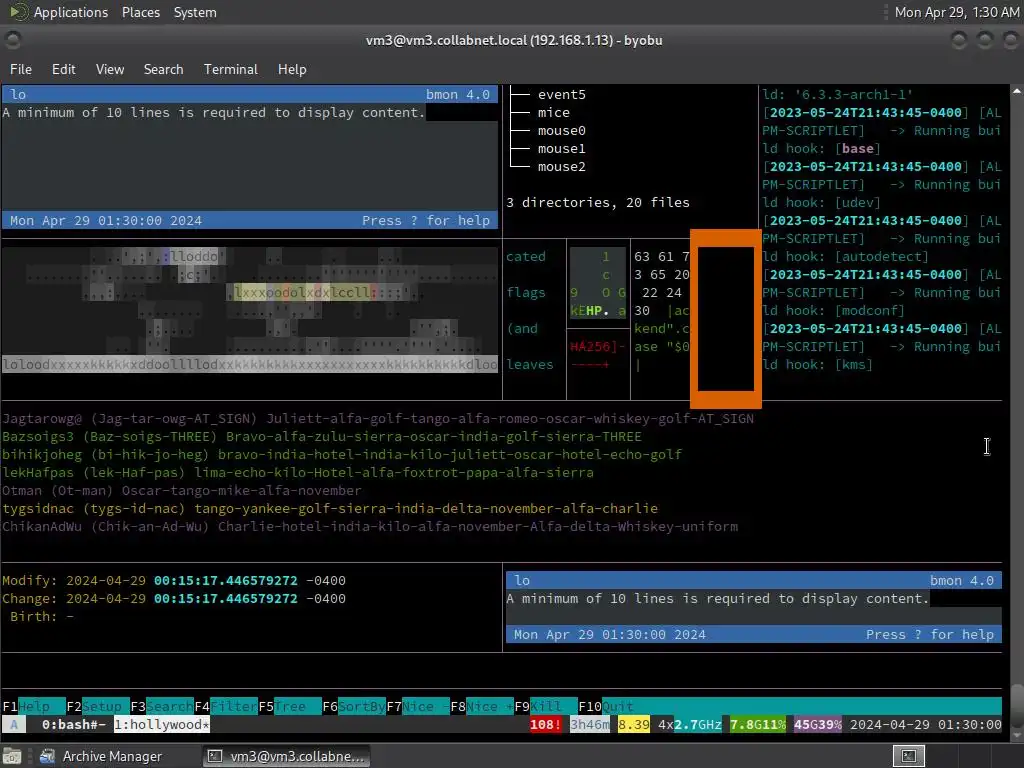Click the password line starting with ChikanAdWu

pyautogui.click(x=370, y=526)
